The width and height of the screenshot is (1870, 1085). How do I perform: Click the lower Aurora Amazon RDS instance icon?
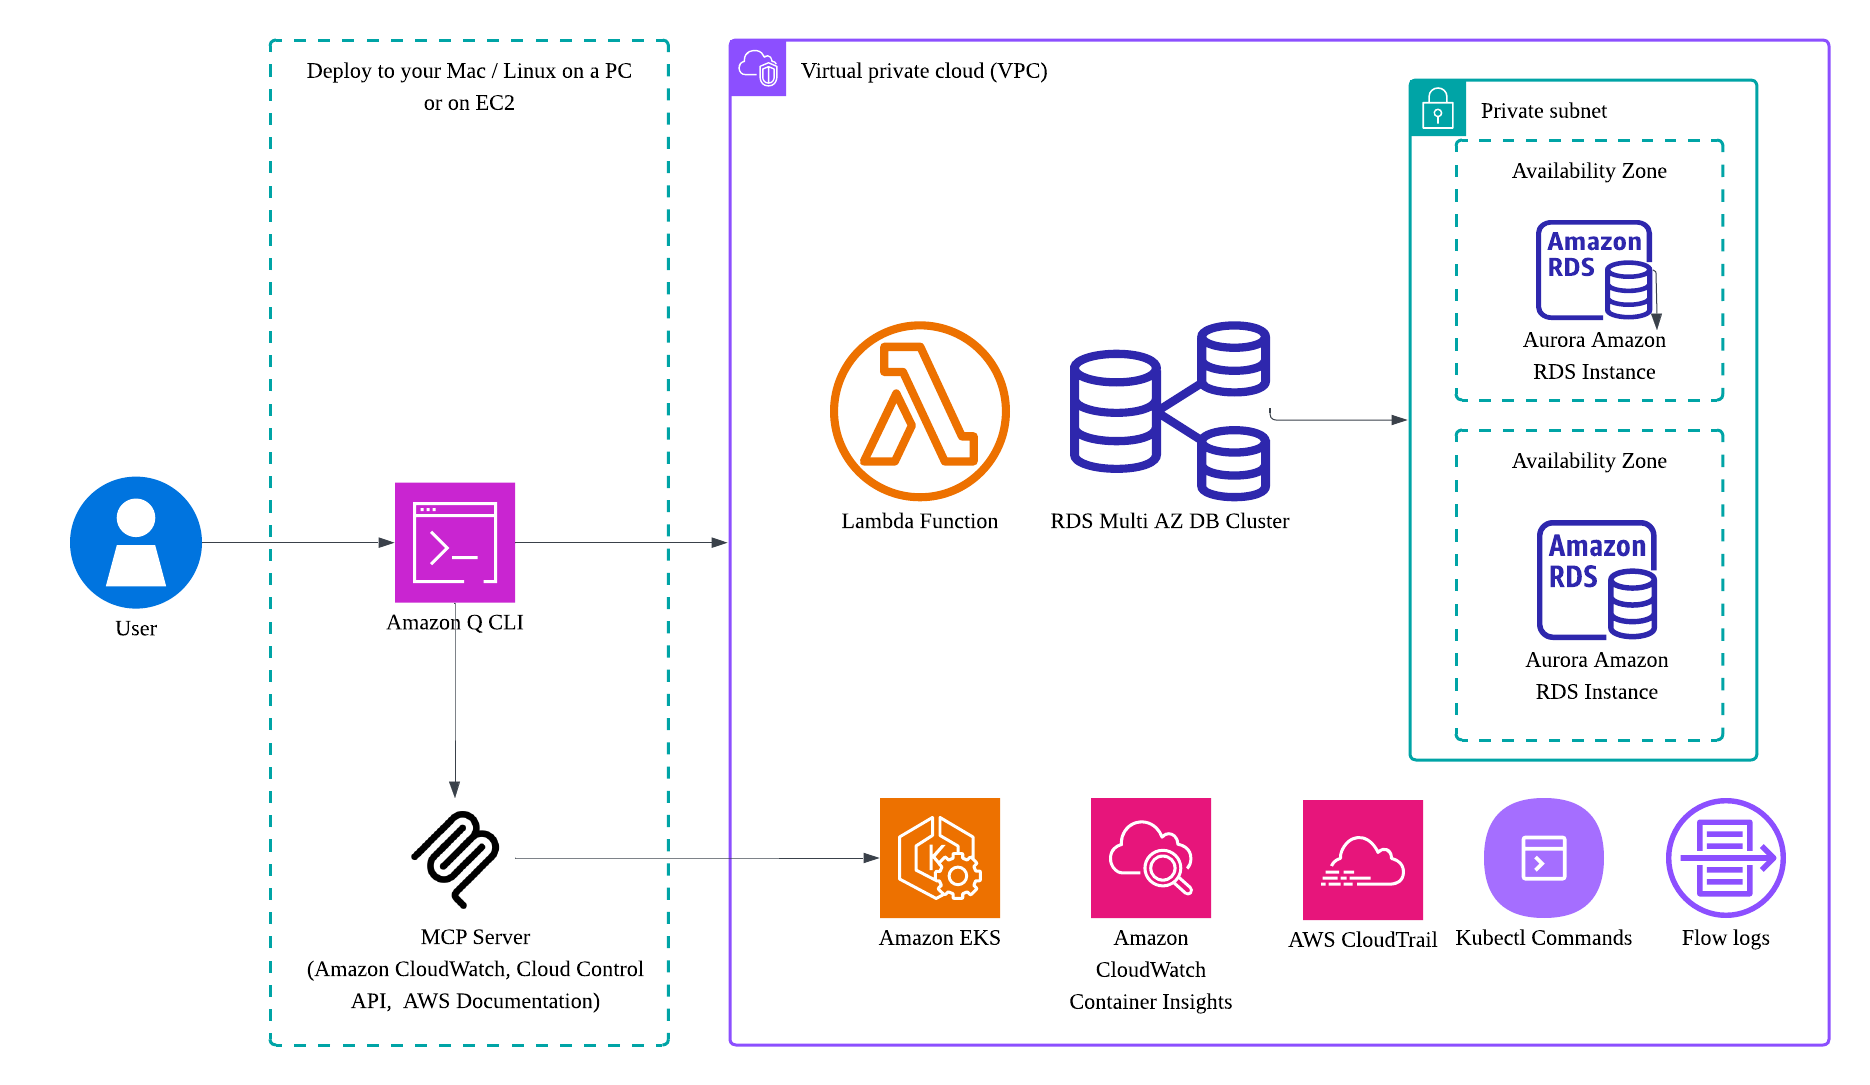coord(1595,580)
